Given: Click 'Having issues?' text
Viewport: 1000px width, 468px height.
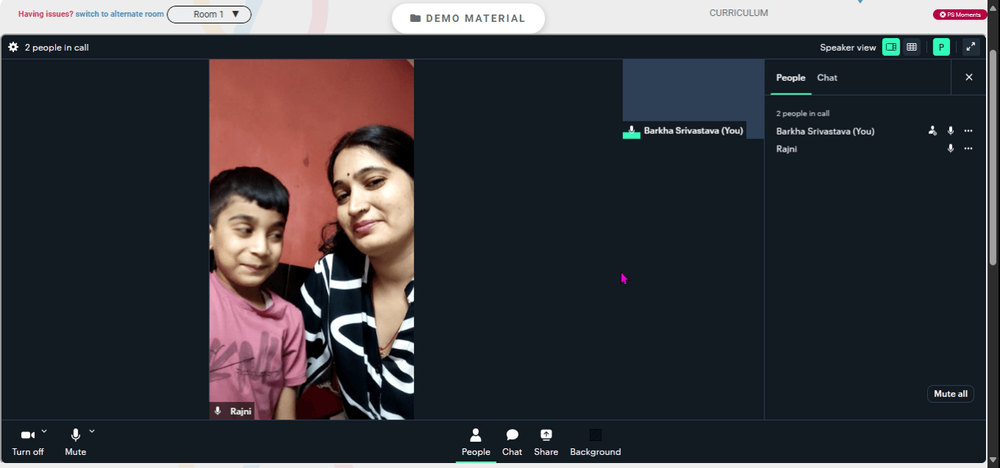Looking at the screenshot, I should point(46,14).
